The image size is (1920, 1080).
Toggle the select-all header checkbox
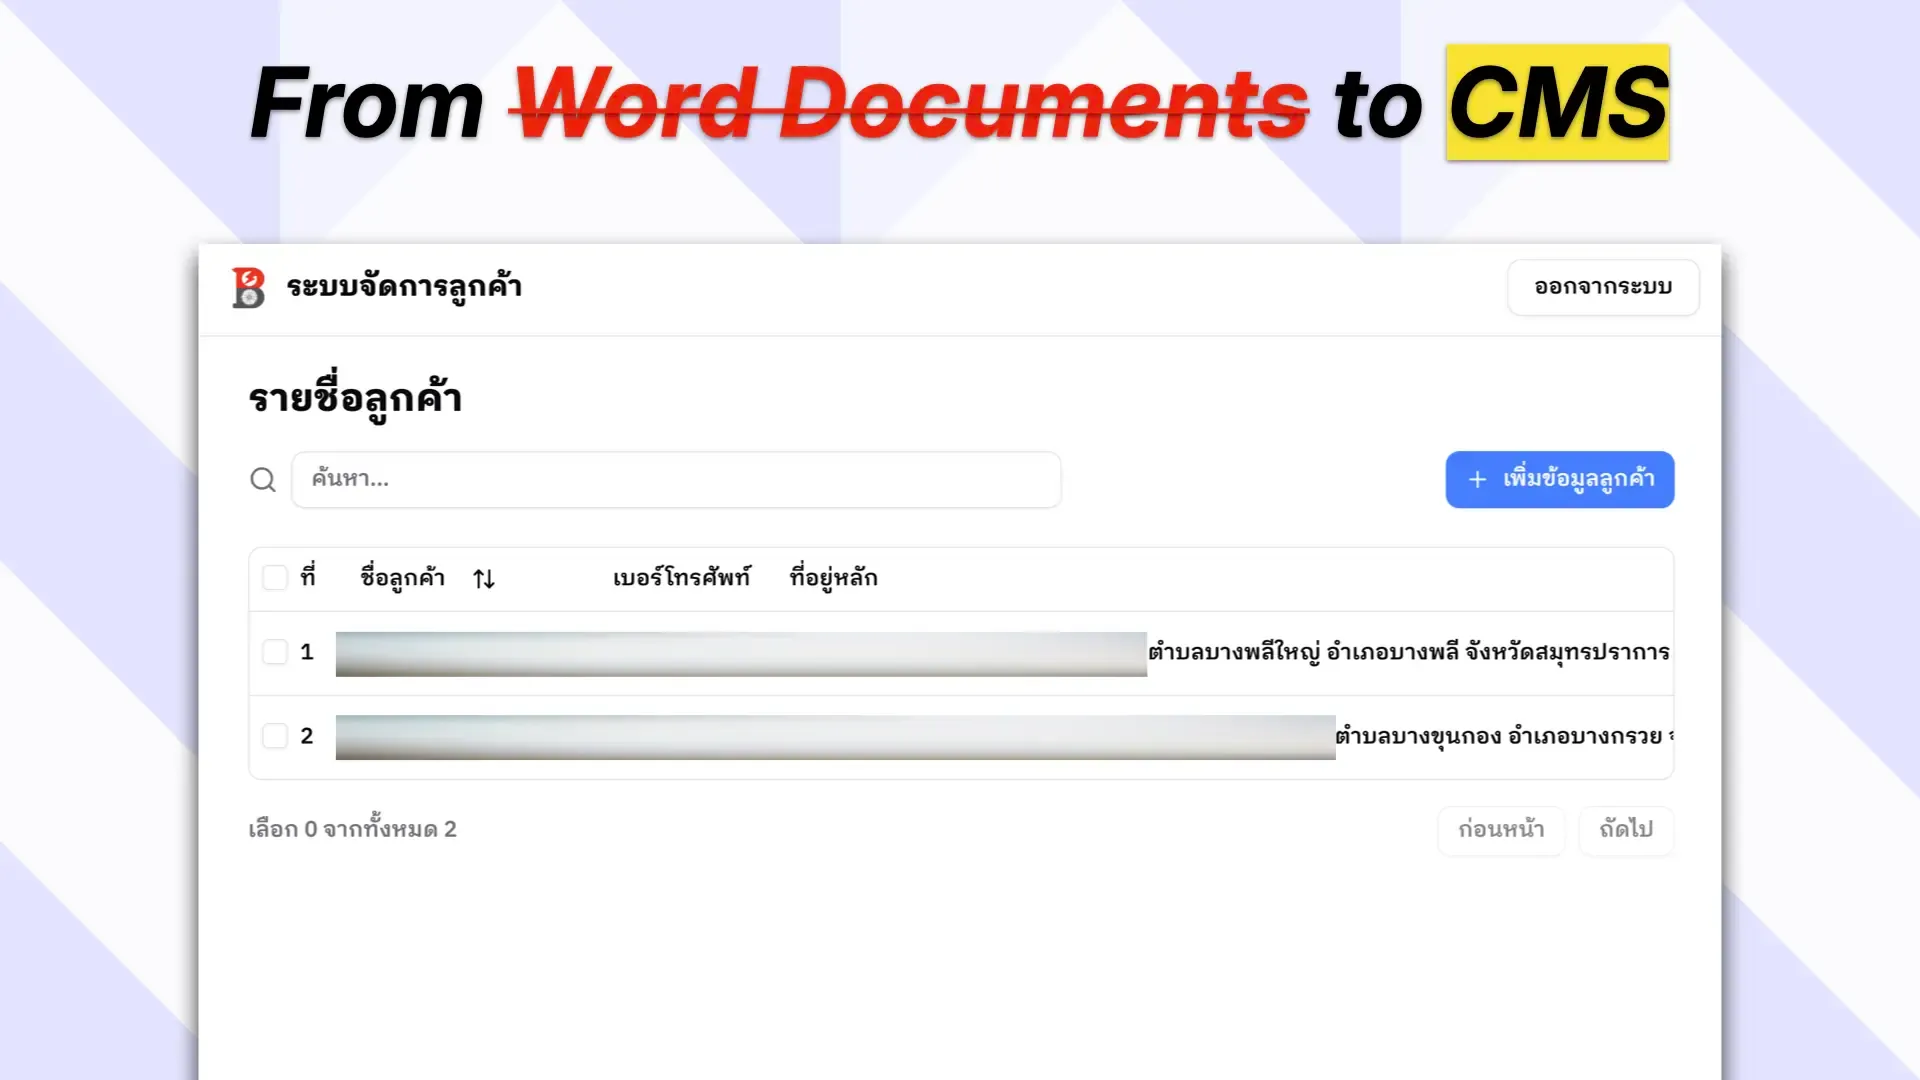tap(275, 578)
